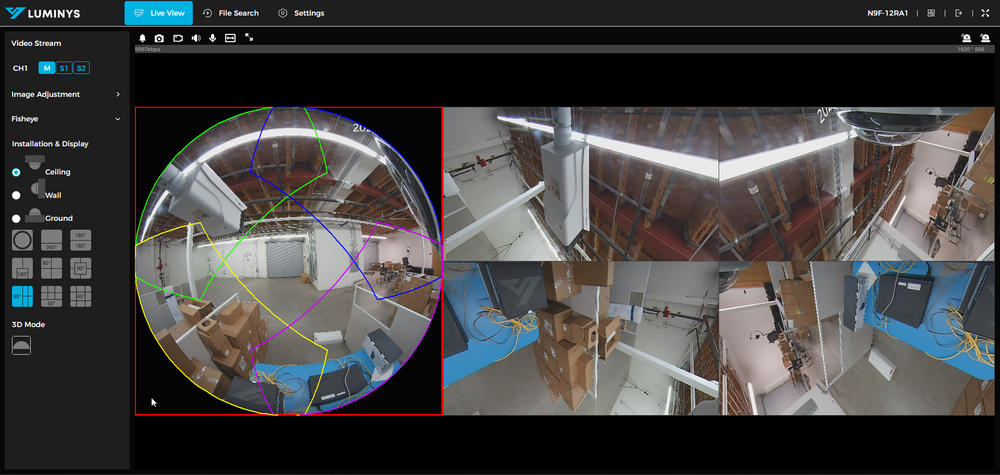
Task: Choose the 180°/180° split display layout
Action: (x=80, y=240)
